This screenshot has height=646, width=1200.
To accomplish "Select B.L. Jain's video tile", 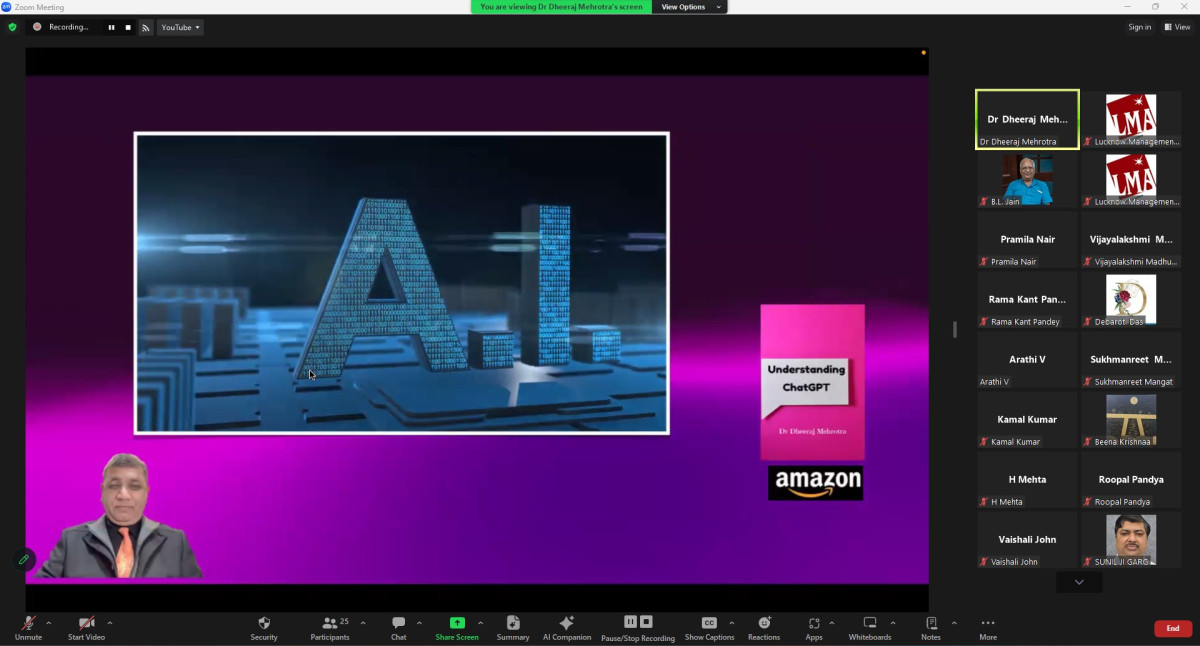I will point(1027,180).
